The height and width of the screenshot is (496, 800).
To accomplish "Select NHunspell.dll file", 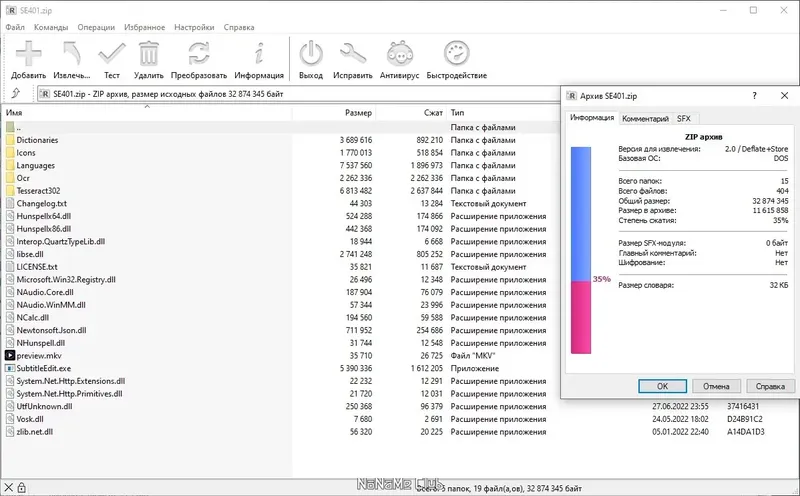I will pyautogui.click(x=40, y=343).
